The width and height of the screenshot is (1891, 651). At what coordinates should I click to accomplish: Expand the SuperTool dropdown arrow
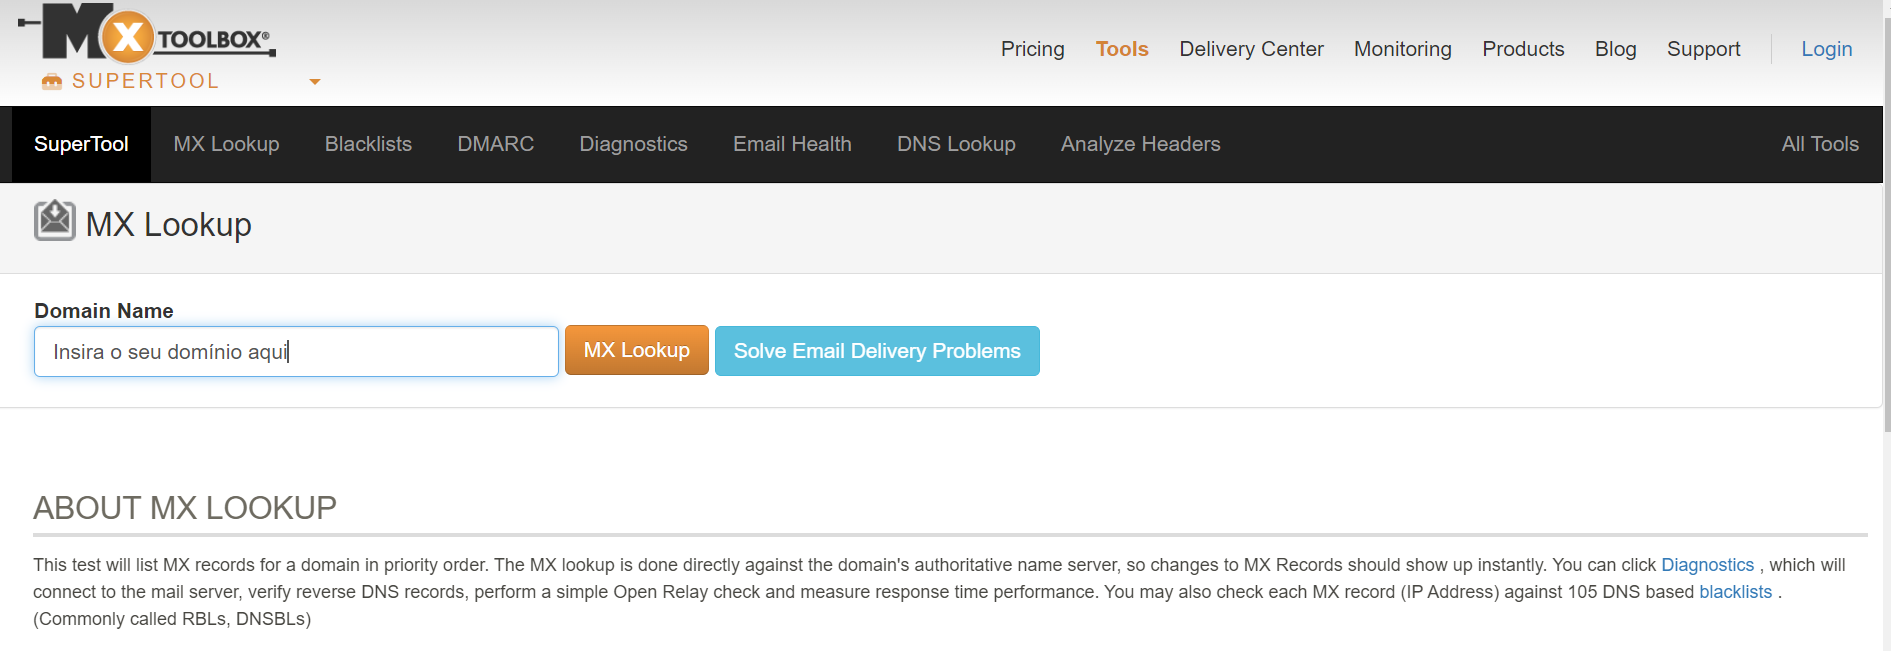click(315, 82)
